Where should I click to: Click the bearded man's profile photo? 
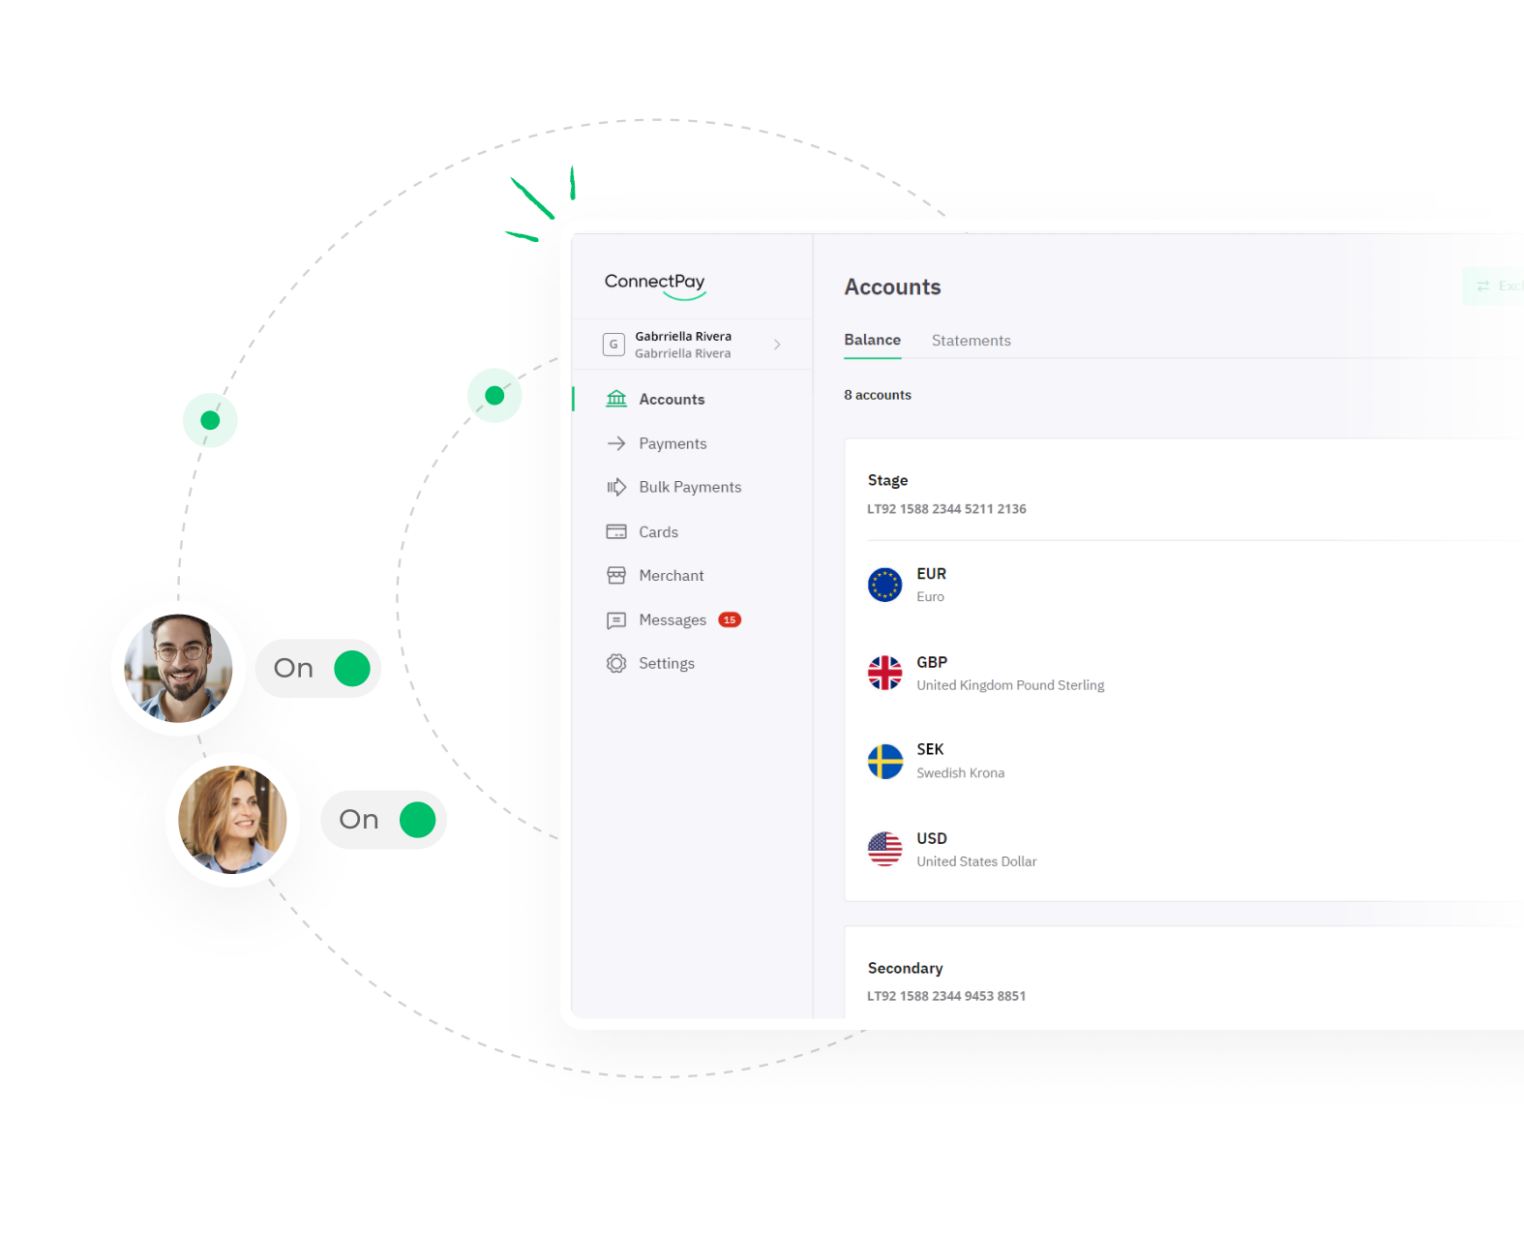coord(178,668)
